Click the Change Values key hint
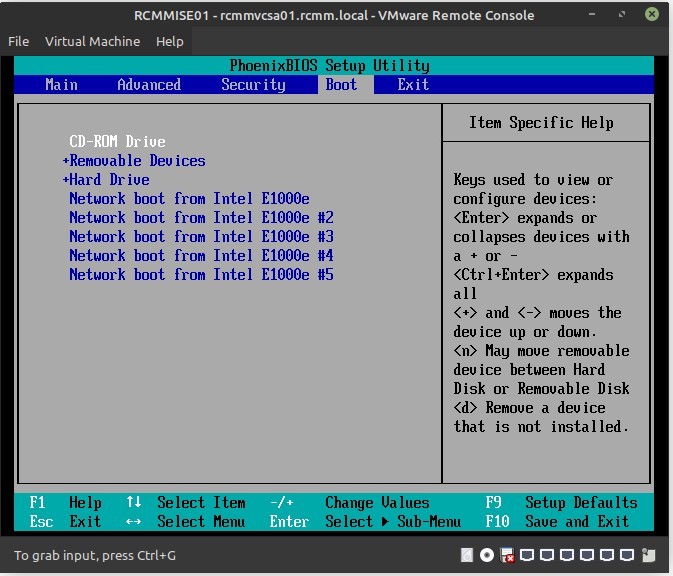The width and height of the screenshot is (673, 576). 349,502
